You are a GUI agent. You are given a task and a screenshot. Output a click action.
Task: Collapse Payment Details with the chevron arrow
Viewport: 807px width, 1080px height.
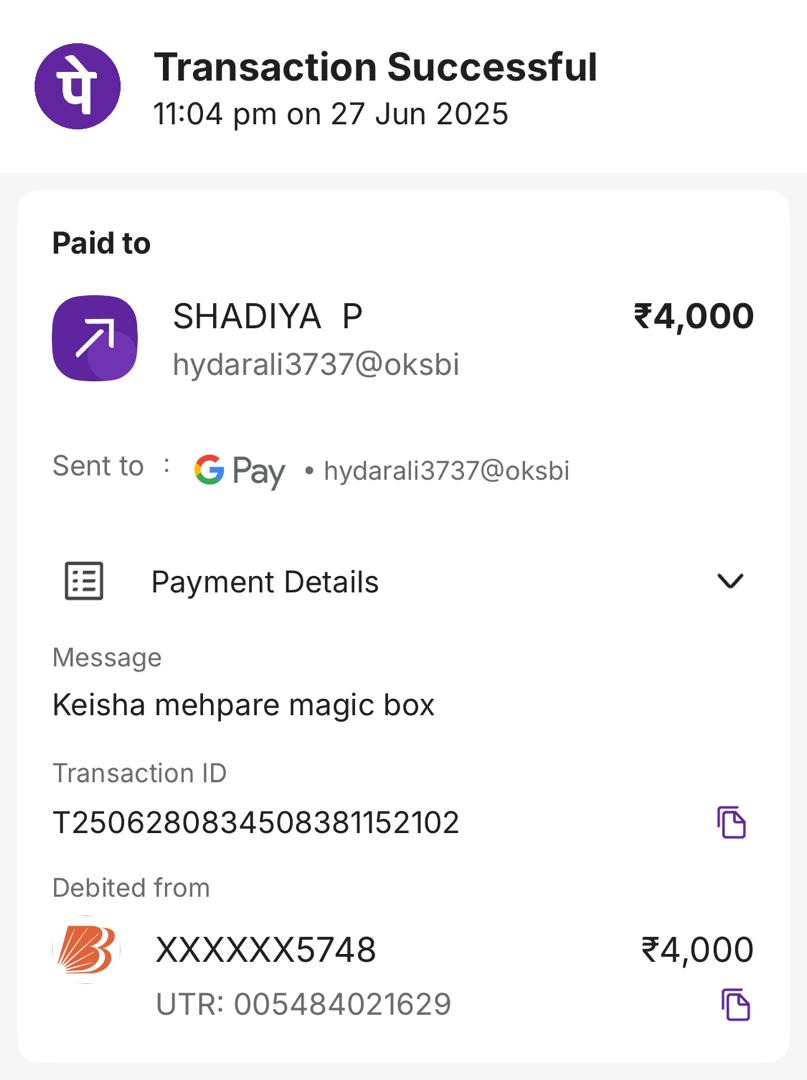[731, 581]
